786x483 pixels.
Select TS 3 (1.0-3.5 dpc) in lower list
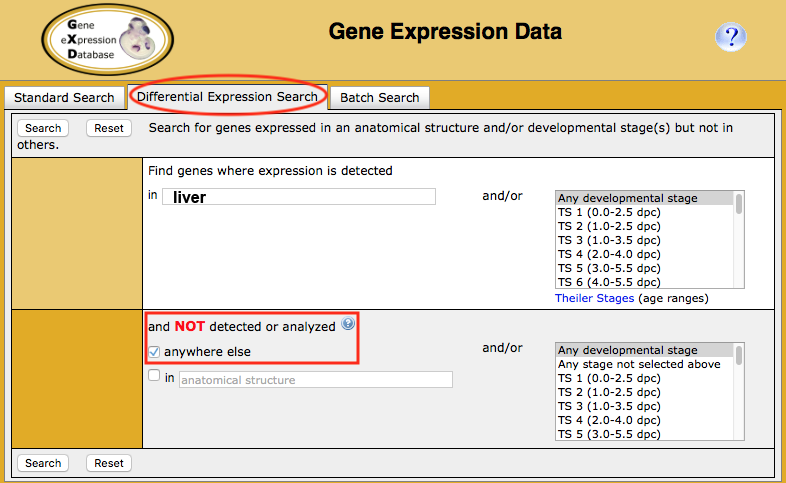tap(644, 406)
